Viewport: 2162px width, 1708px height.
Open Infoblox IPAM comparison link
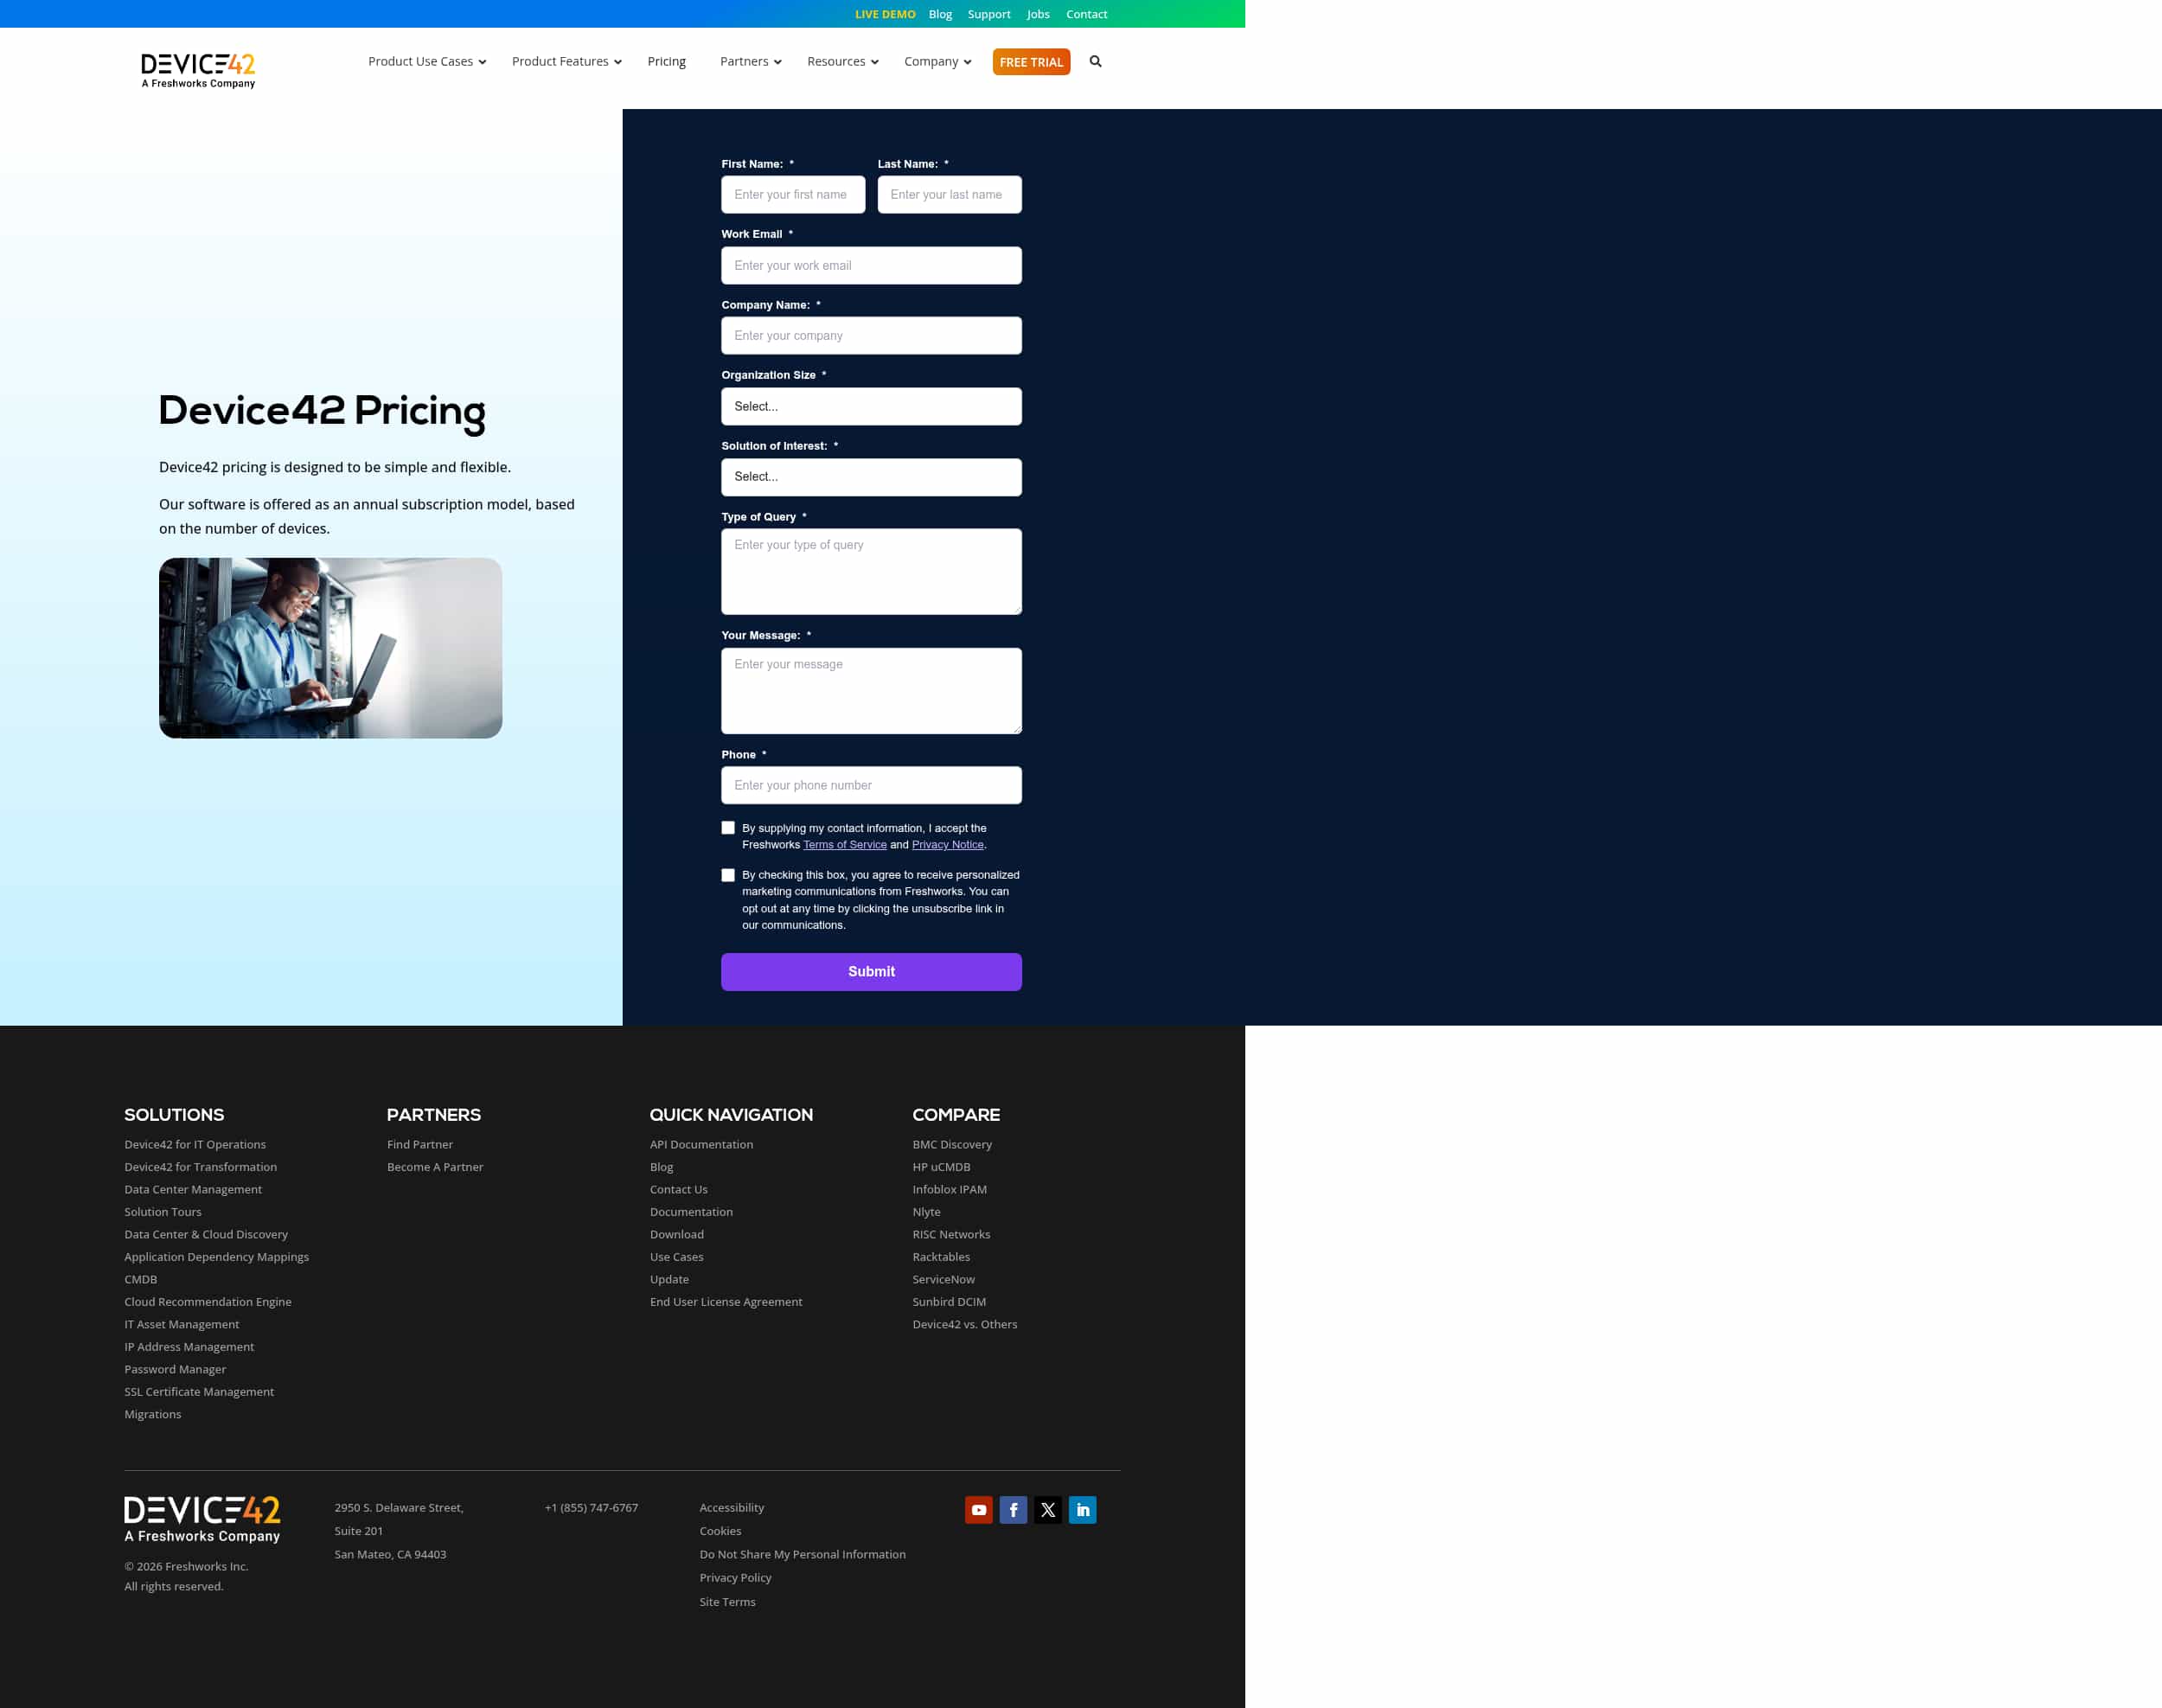tap(949, 1189)
